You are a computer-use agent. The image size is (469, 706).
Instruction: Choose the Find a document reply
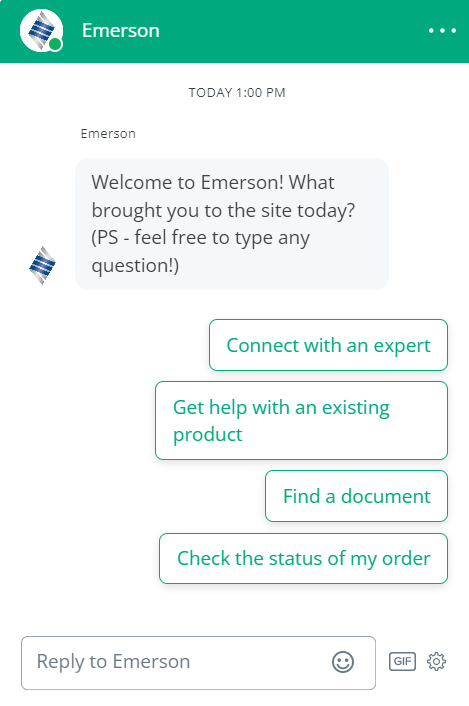356,496
